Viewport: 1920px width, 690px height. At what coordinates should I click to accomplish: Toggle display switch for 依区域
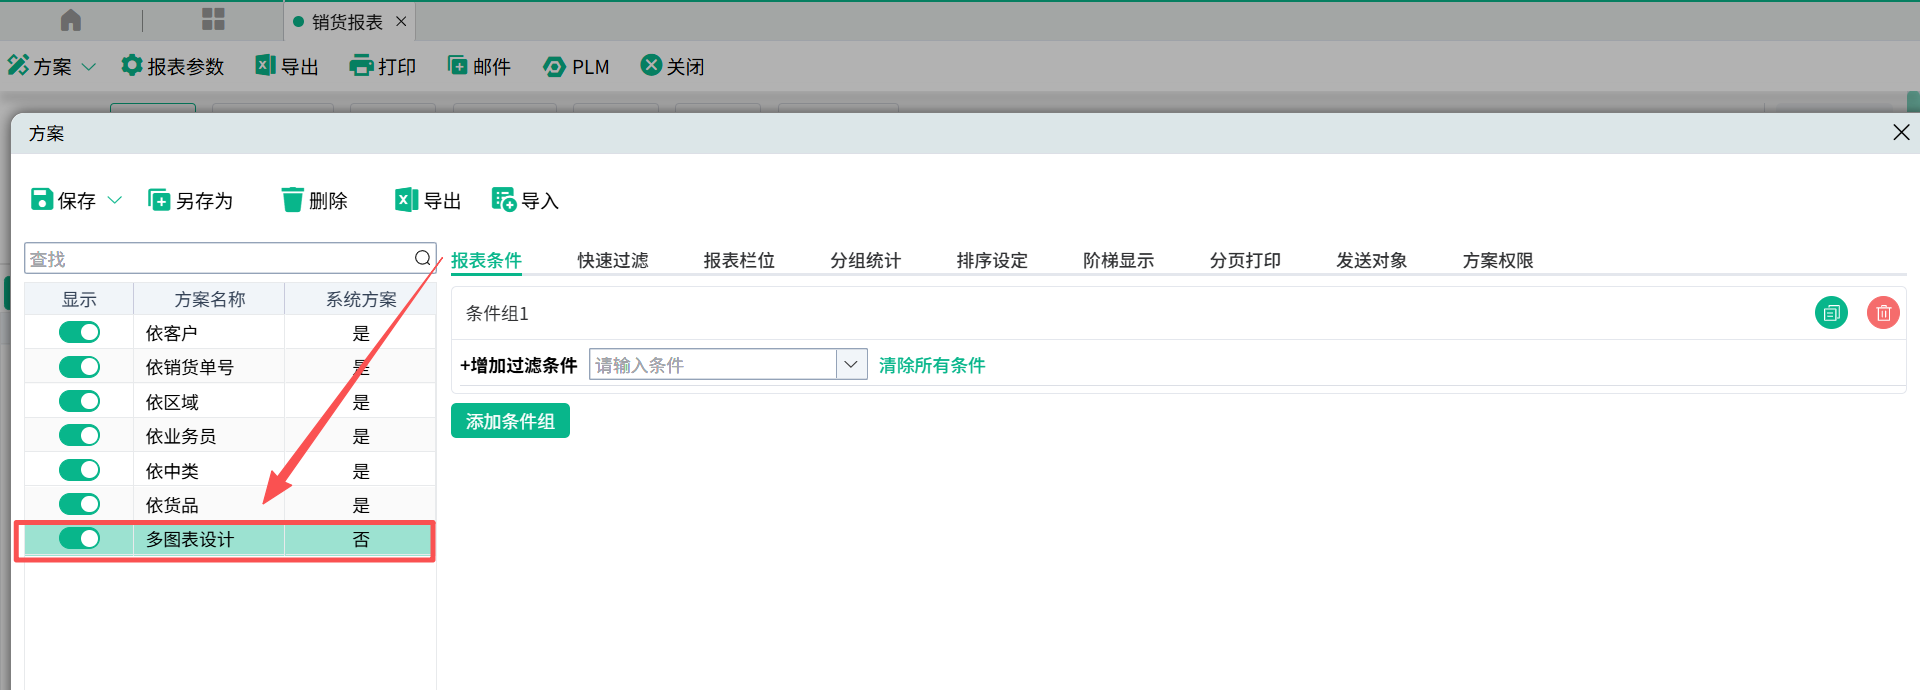click(79, 401)
